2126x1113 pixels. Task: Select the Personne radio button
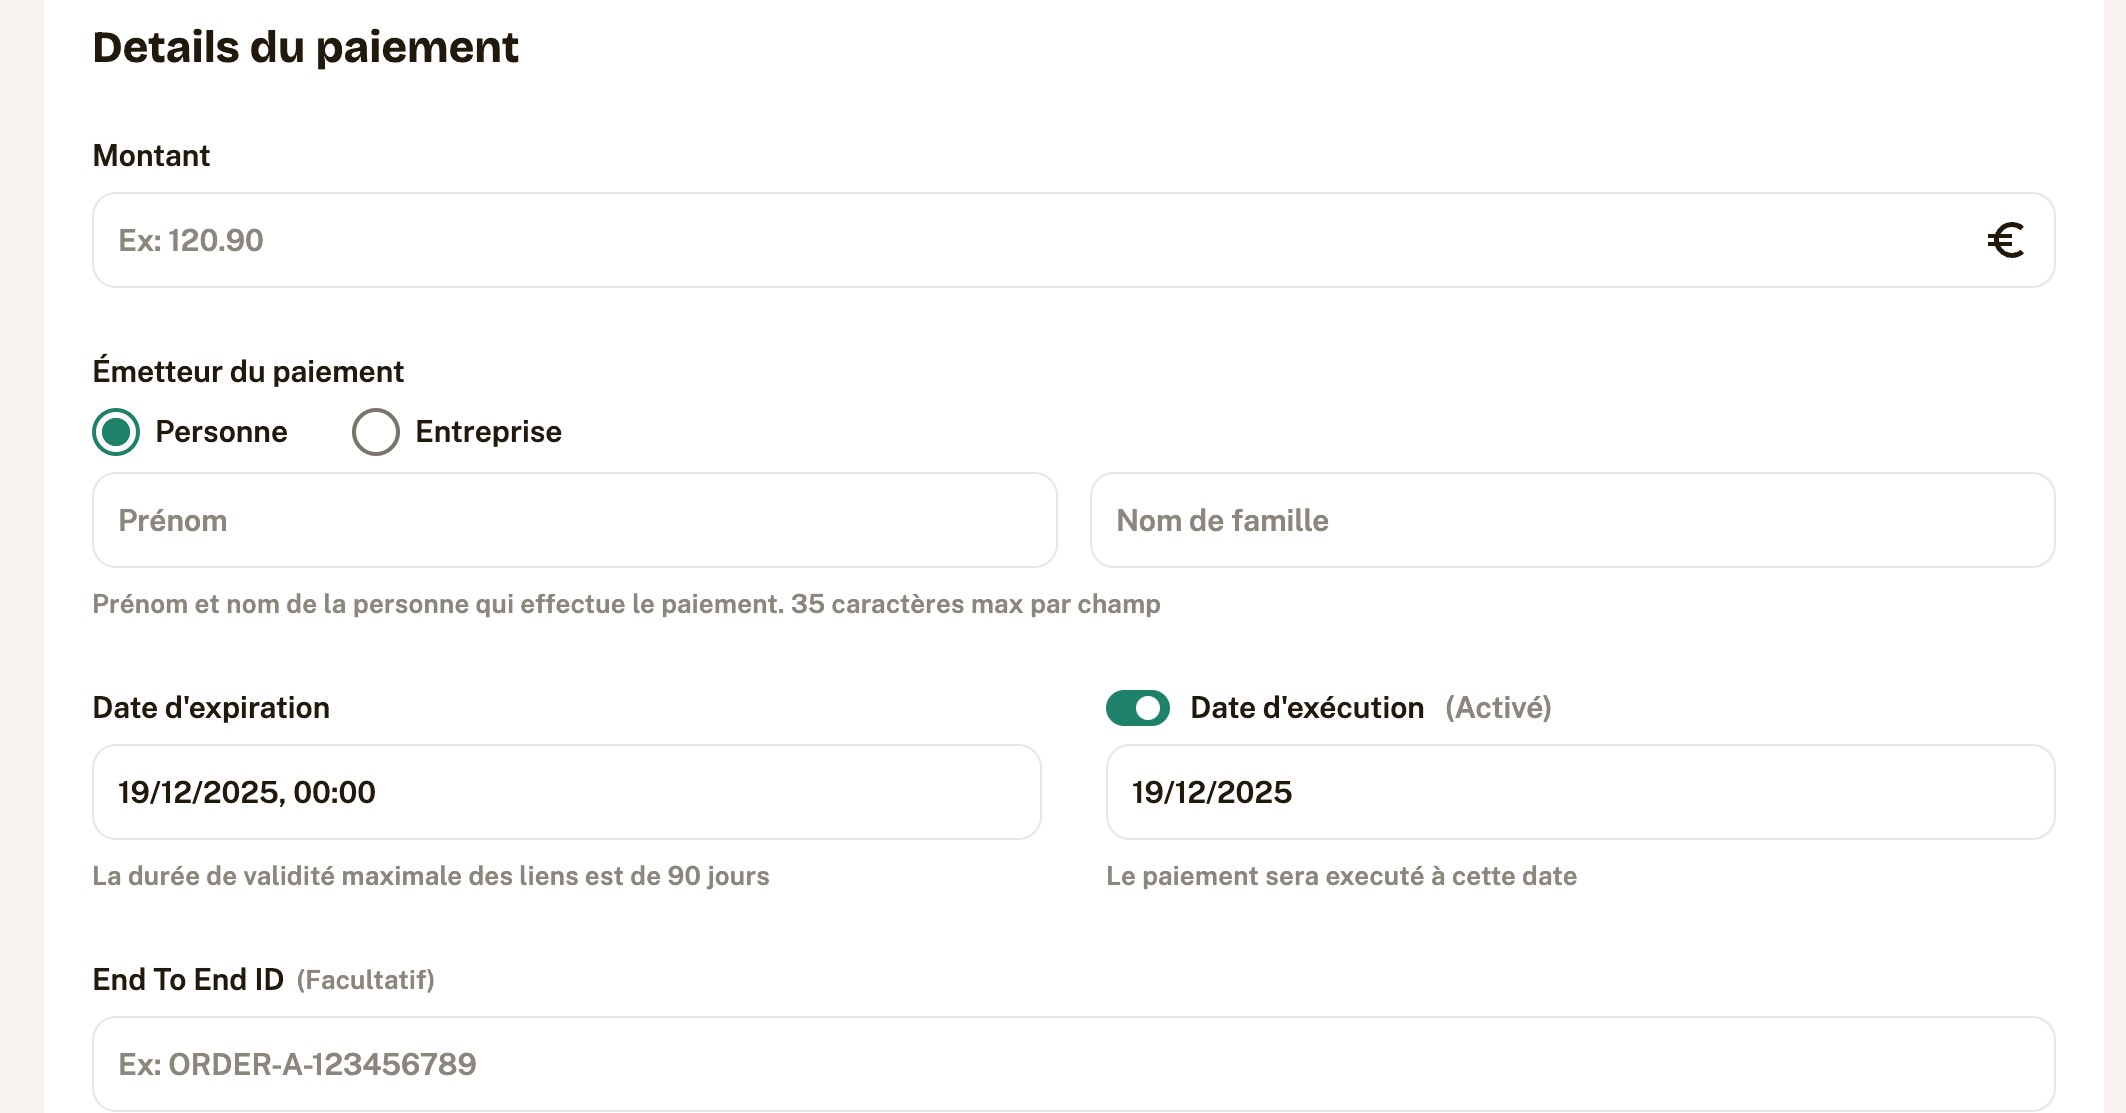117,432
